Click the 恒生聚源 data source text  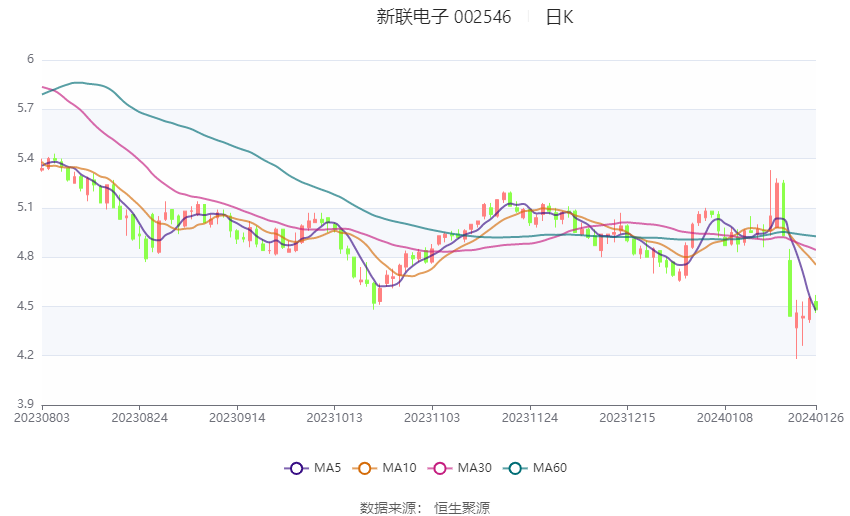[462, 508]
